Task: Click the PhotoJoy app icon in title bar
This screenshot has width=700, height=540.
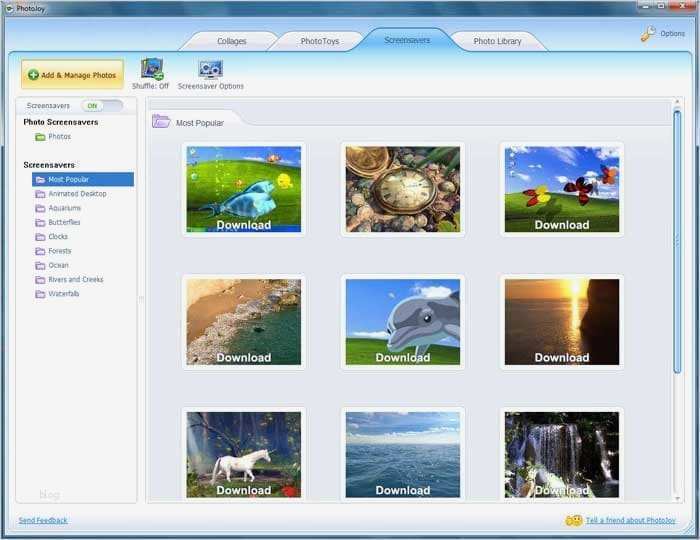Action: pos(9,8)
